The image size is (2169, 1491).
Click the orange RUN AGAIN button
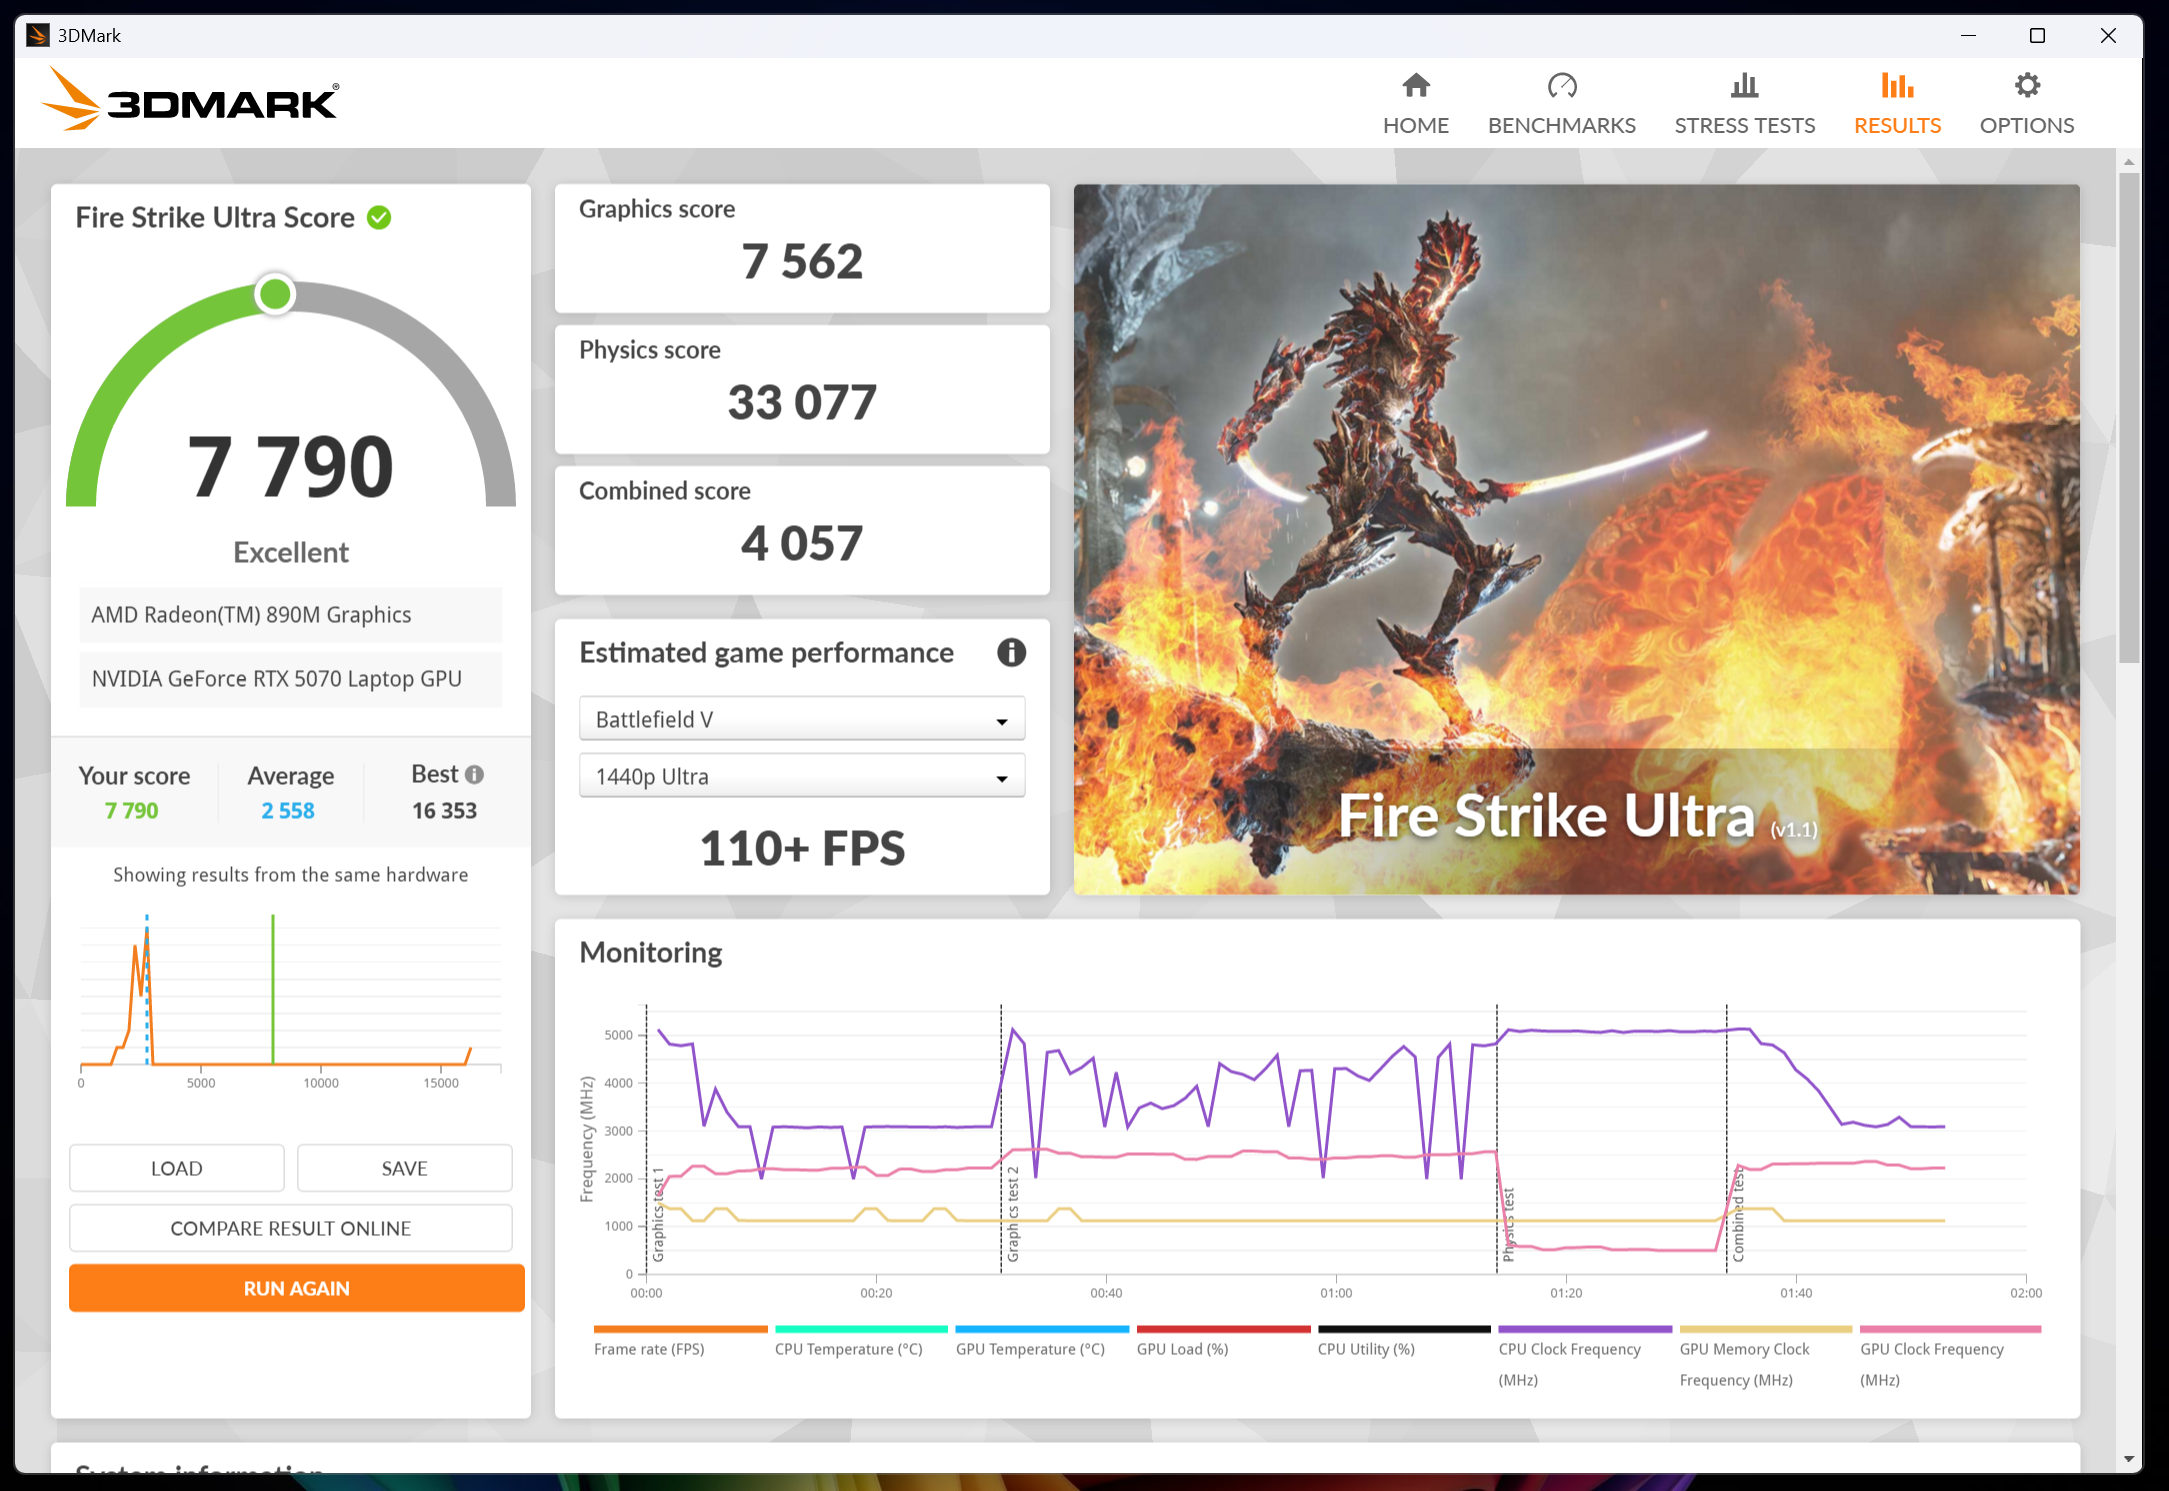coord(297,1288)
